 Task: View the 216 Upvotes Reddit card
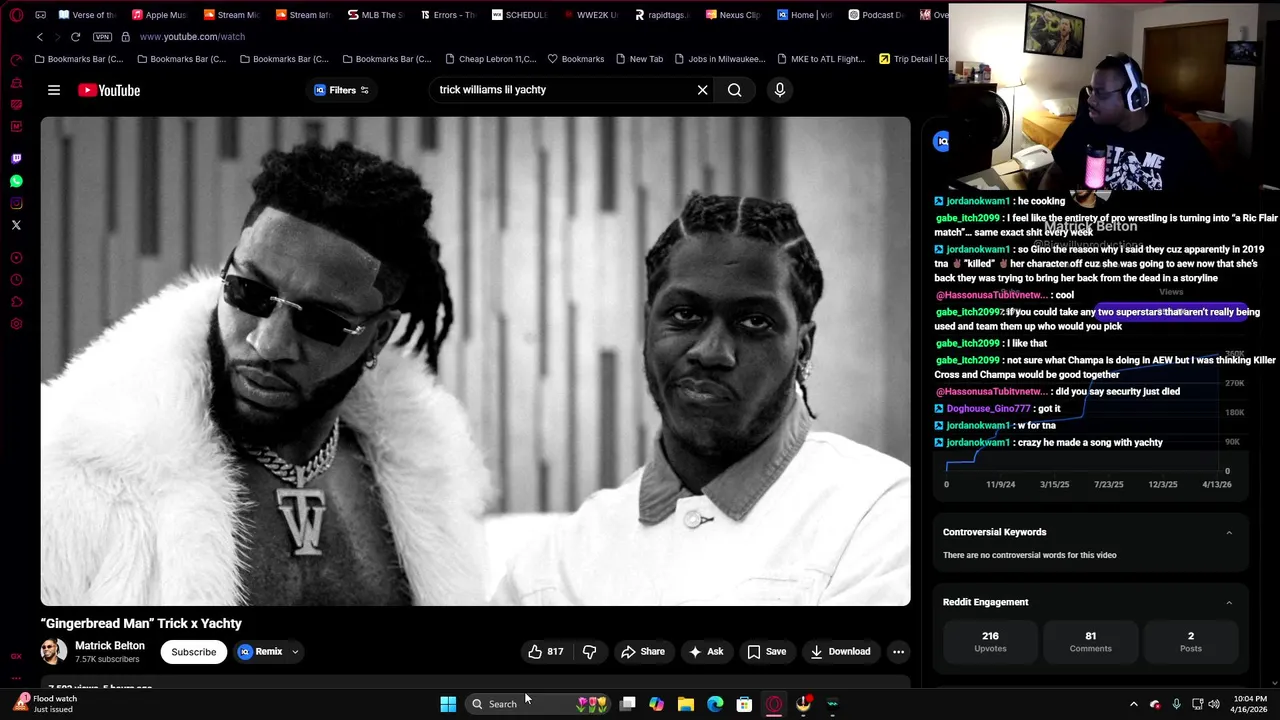[991, 642]
